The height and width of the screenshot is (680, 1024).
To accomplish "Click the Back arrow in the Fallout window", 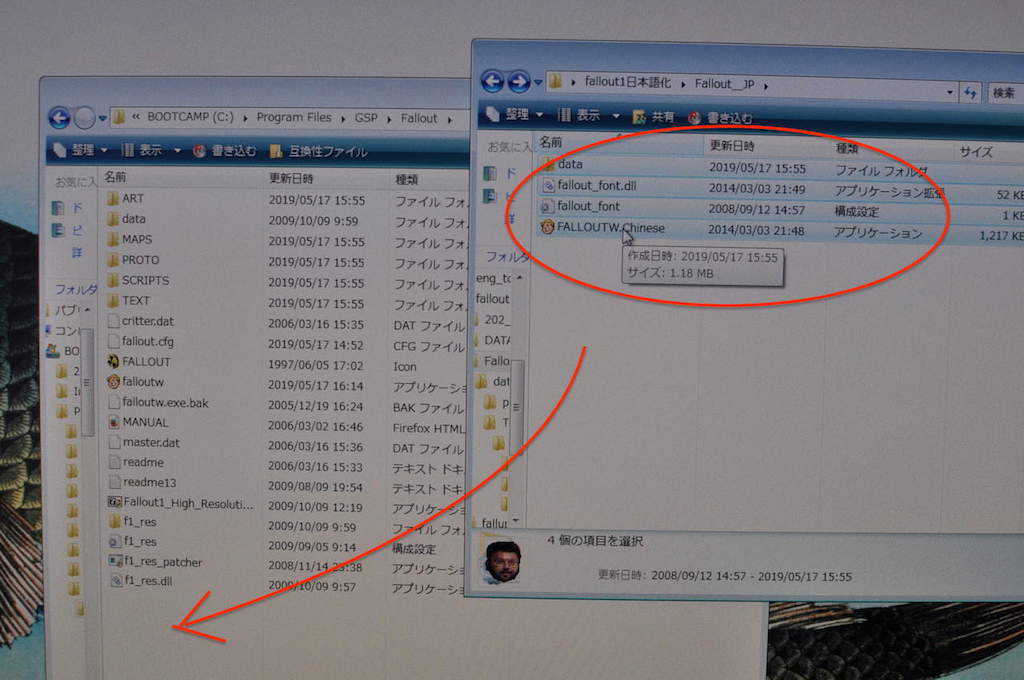I will [x=59, y=118].
